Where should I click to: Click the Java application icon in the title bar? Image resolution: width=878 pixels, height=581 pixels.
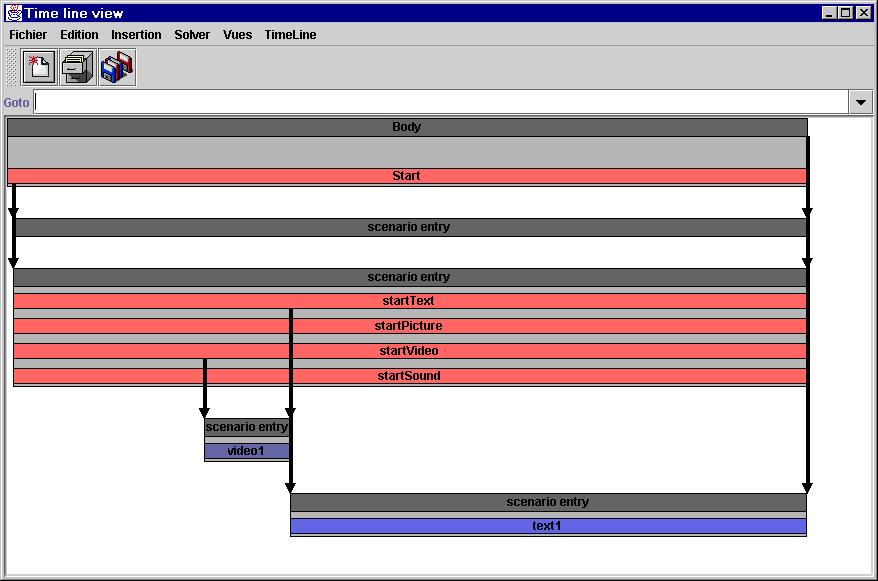point(14,13)
